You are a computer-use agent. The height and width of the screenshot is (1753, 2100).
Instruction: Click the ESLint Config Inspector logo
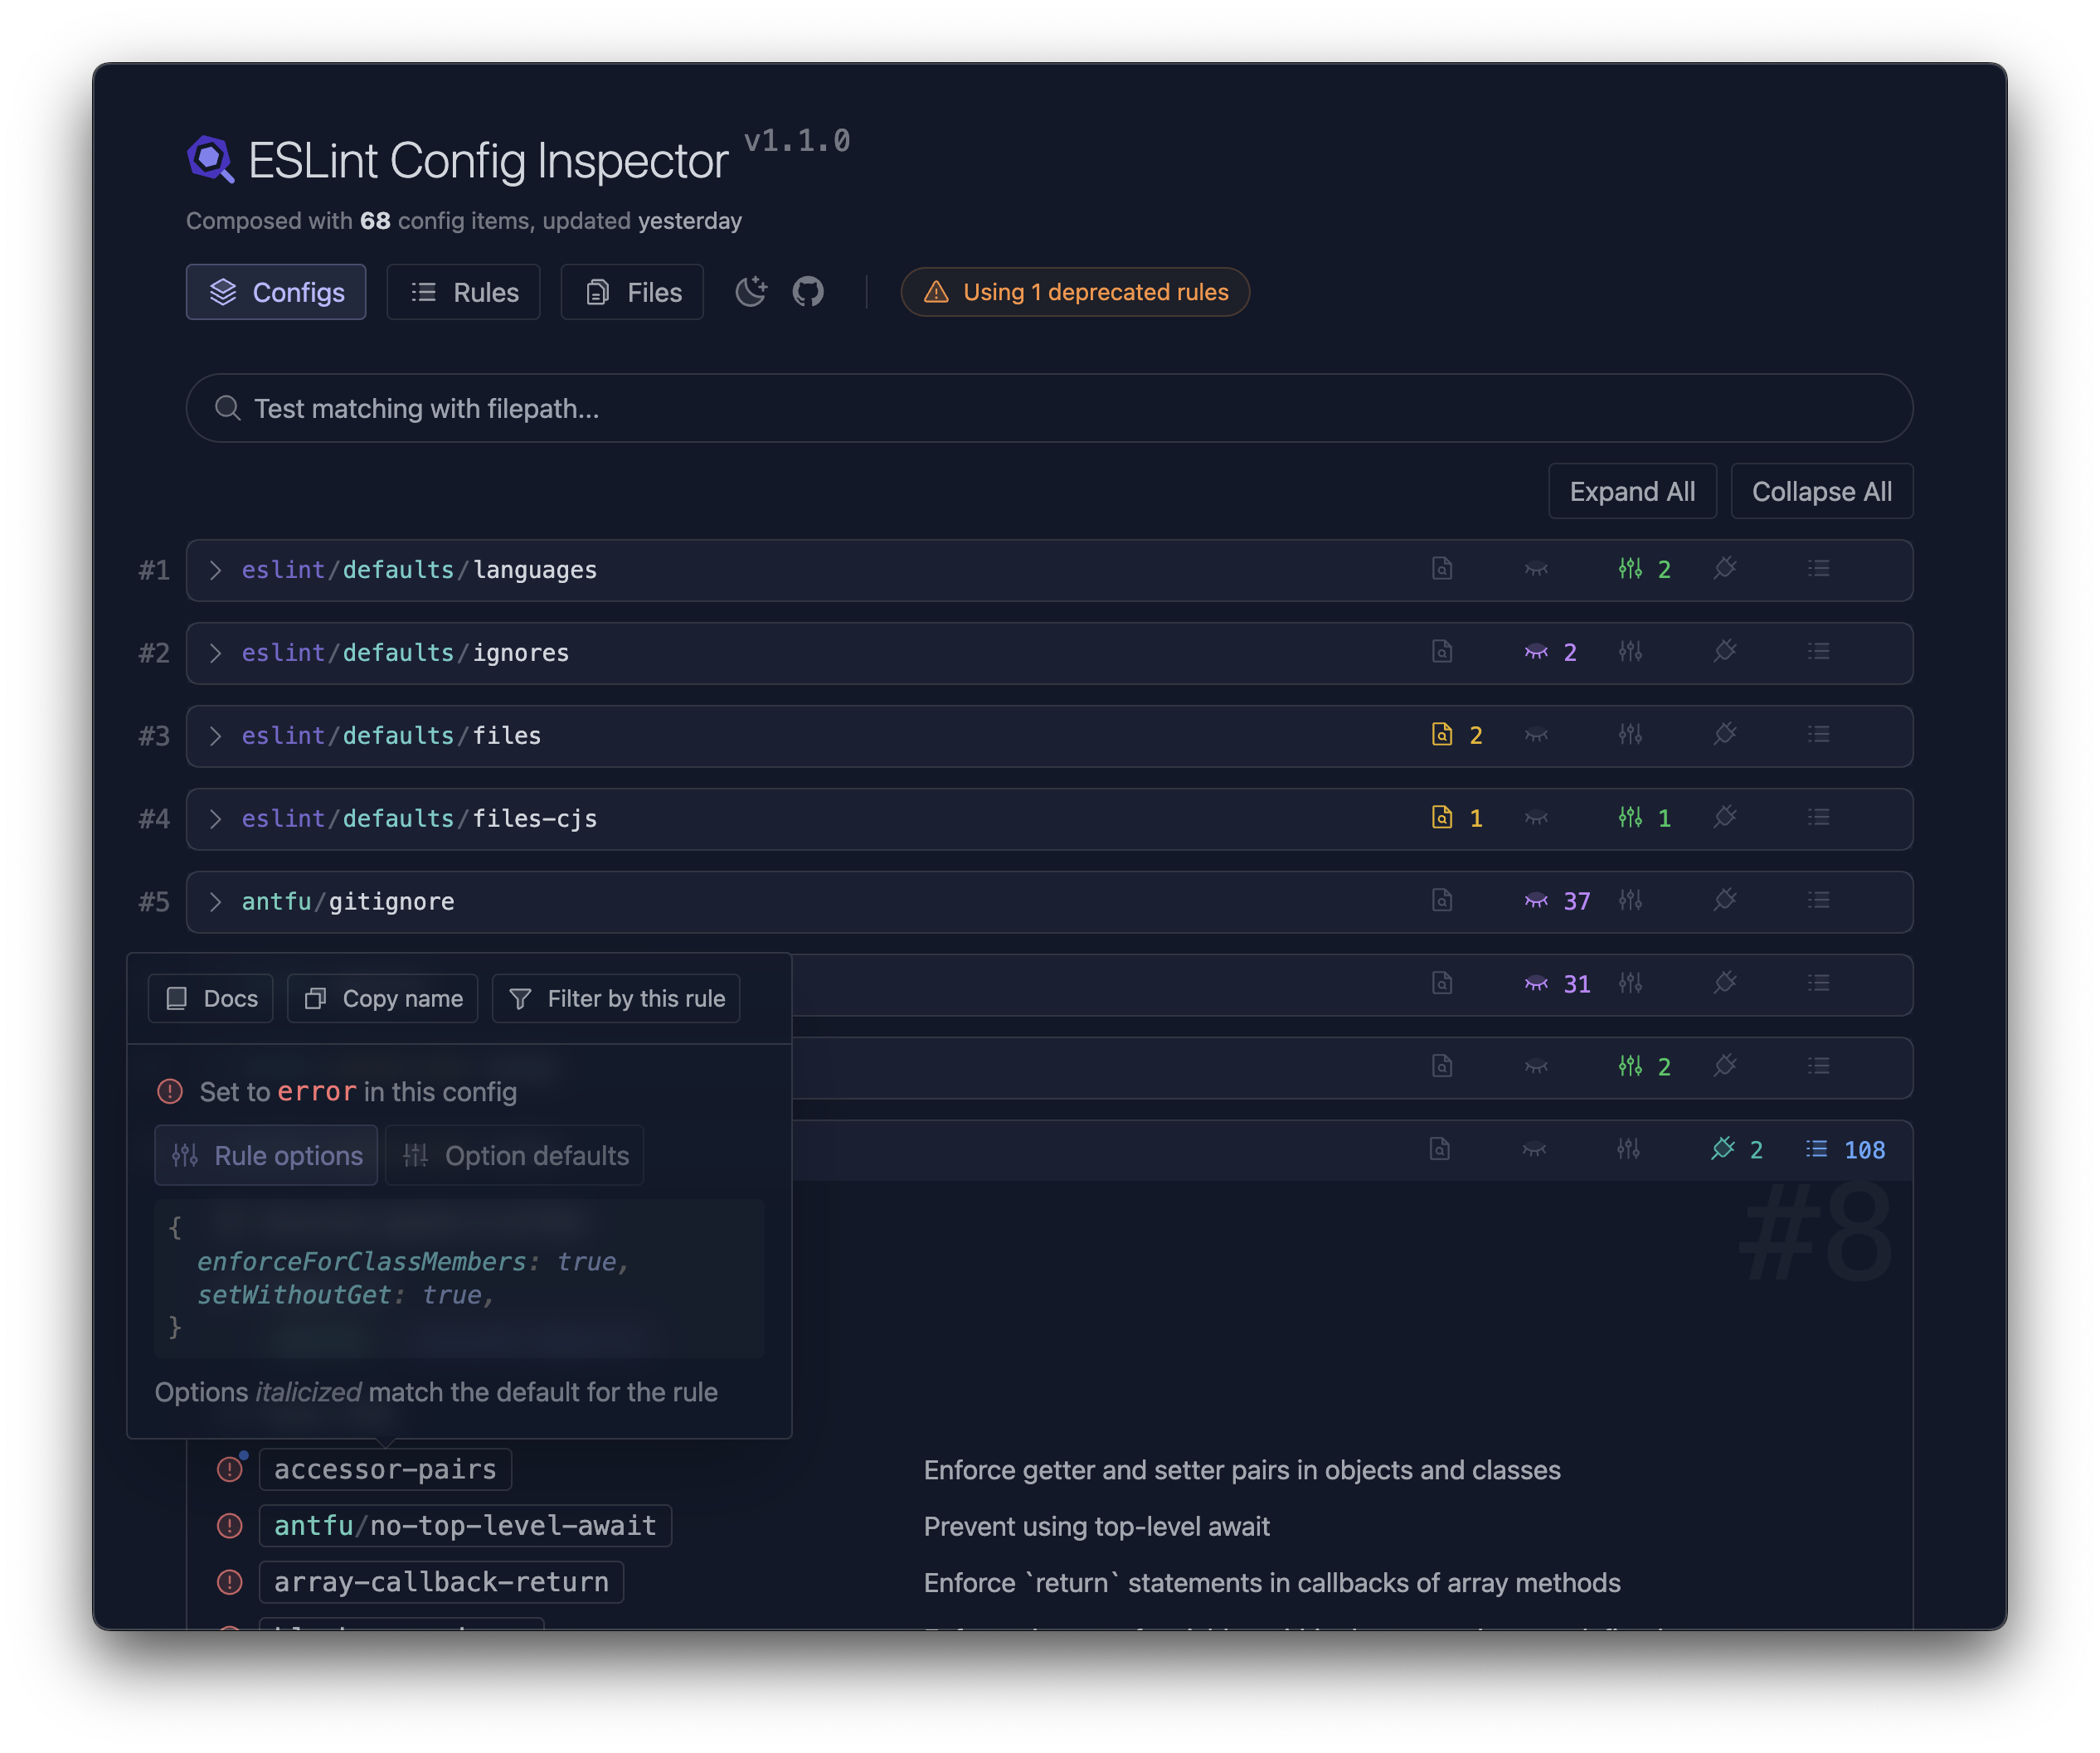(x=211, y=160)
